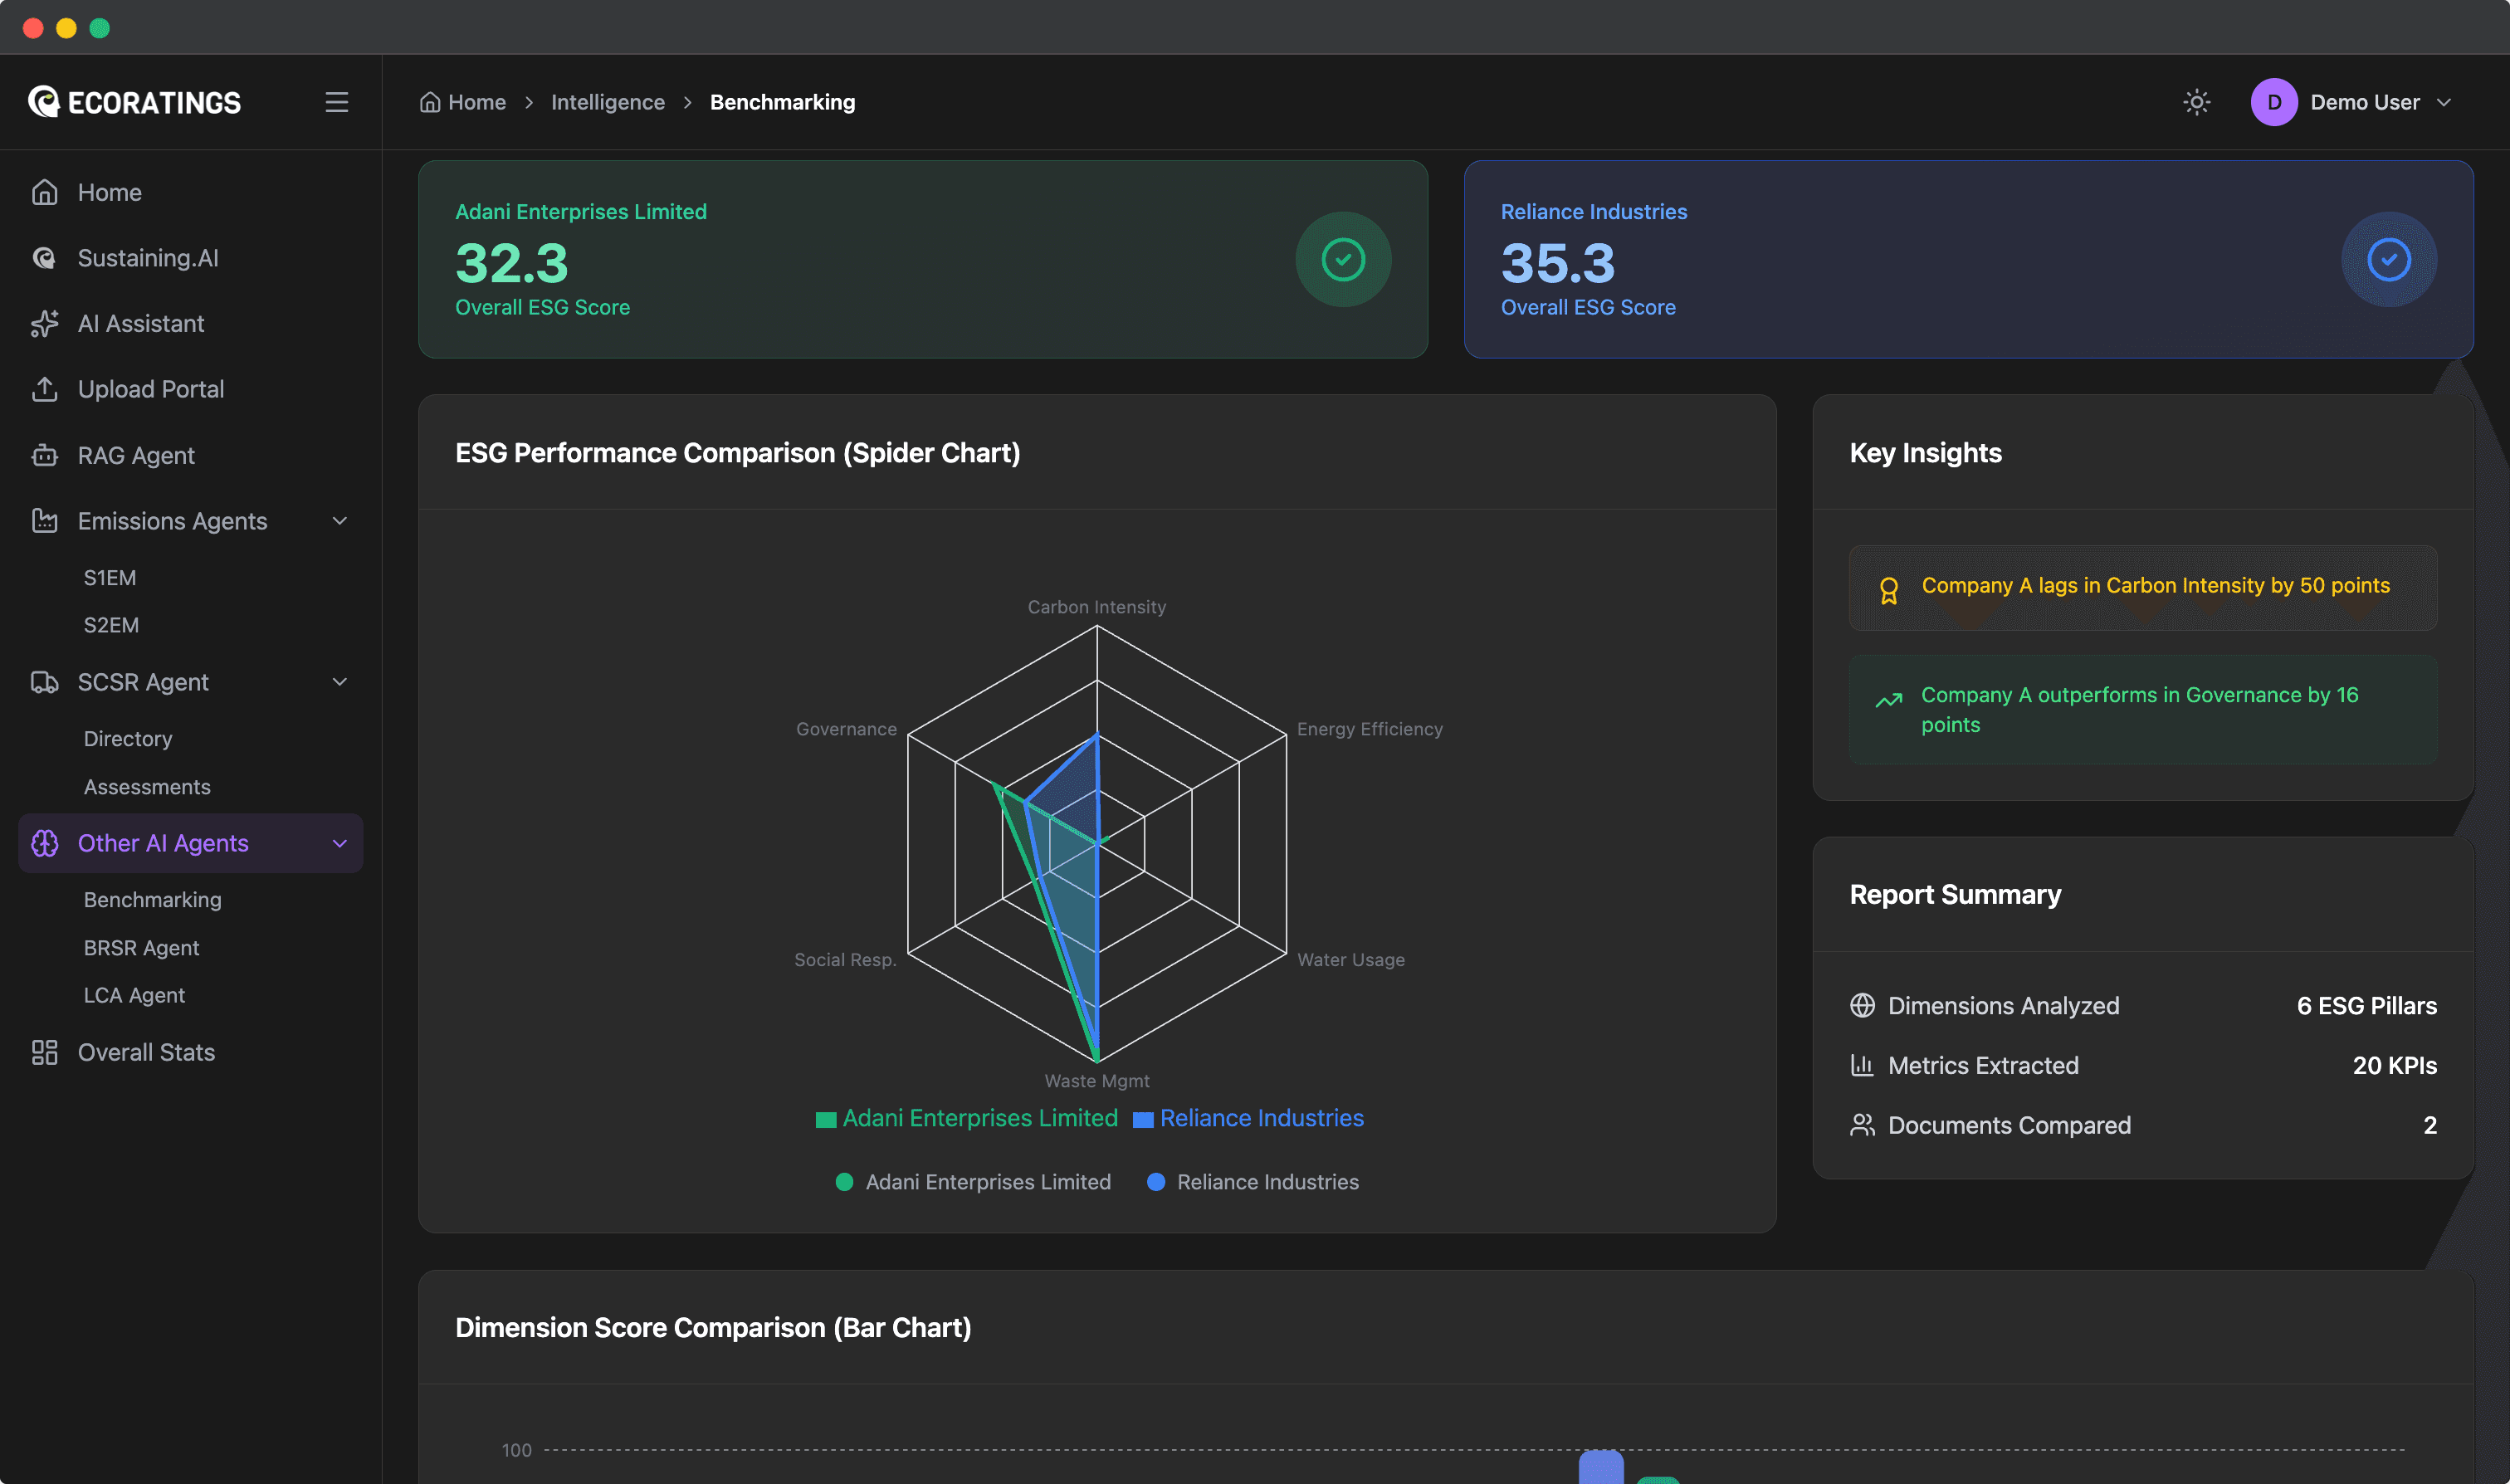The width and height of the screenshot is (2510, 1484).
Task: Click the Carbon Intensity insight card
Action: 2142,587
